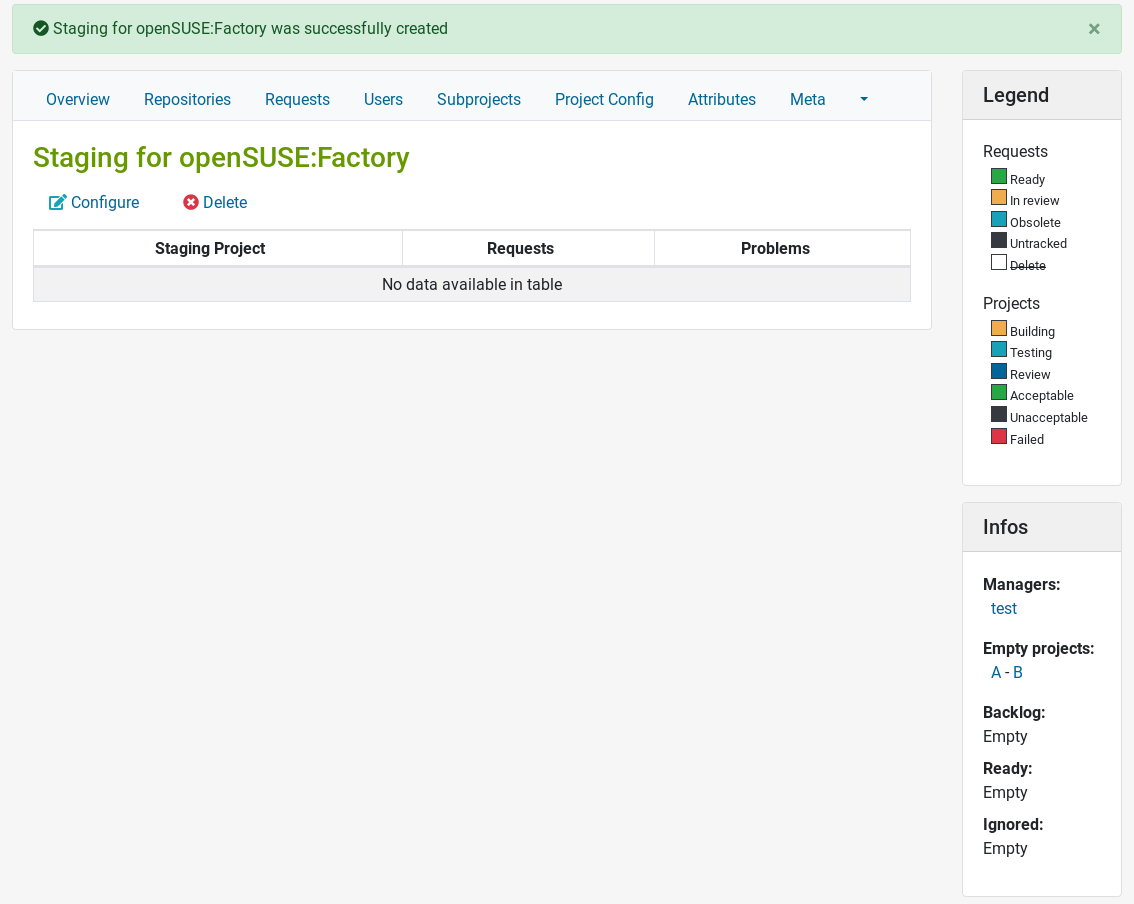The height and width of the screenshot is (904, 1134).
Task: Click the teal Obsolete swatch
Action: [999, 219]
